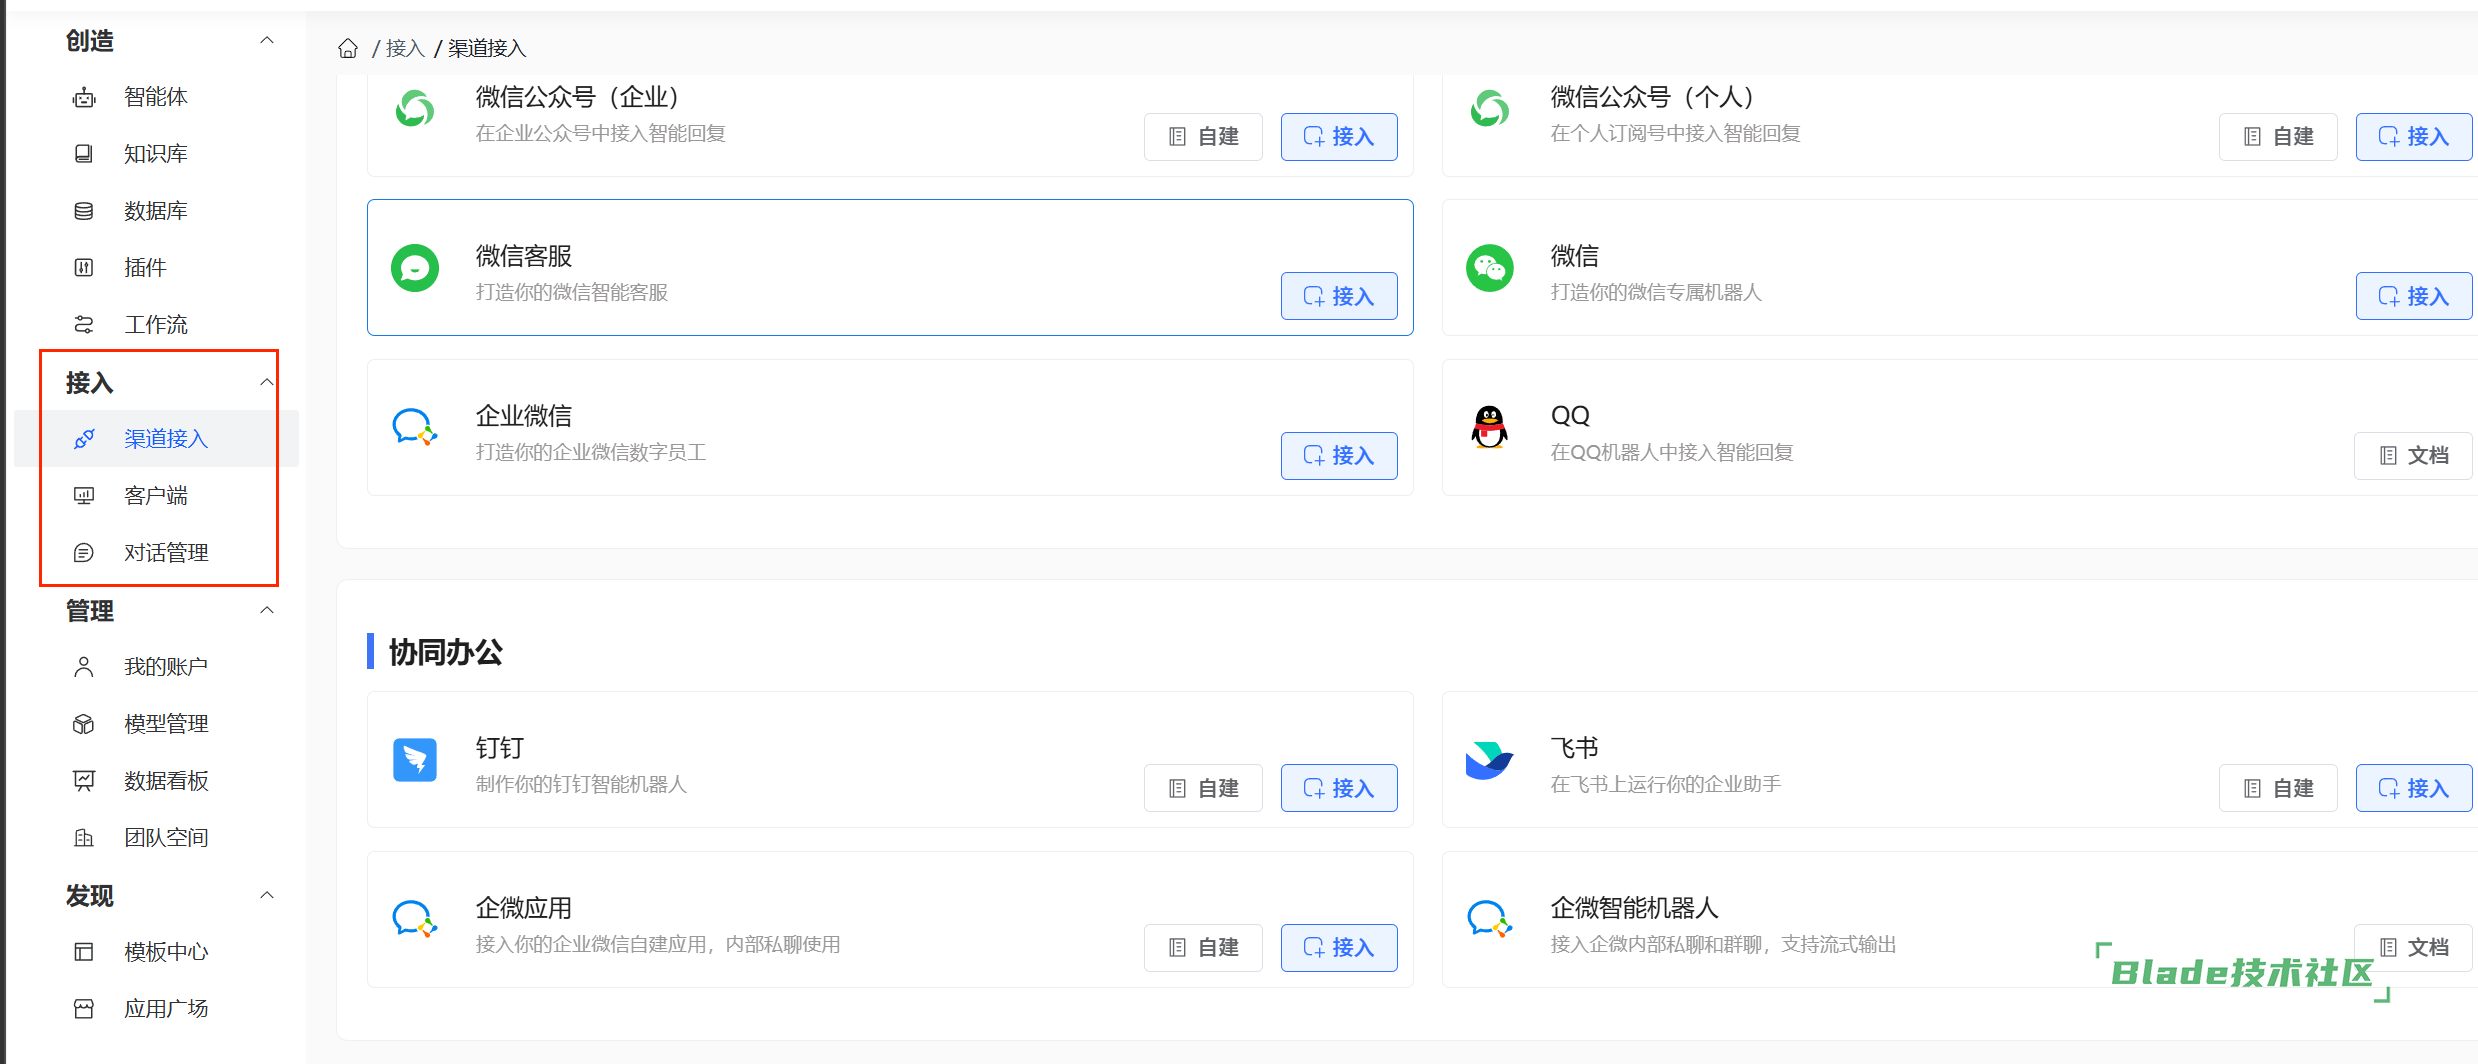The image size is (2478, 1064).
Task: Go to 对话管理 in the sidebar
Action: (x=165, y=553)
